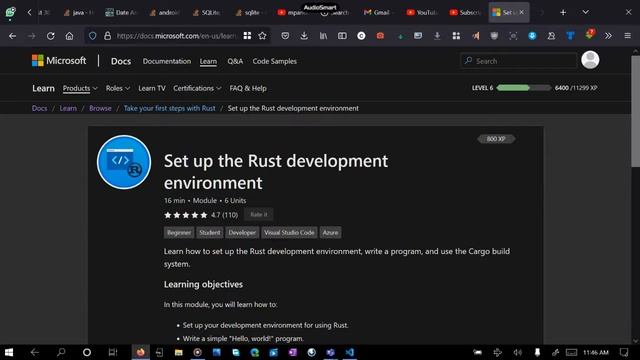Expand the Products dropdown menu
Image resolution: width=640 pixels, height=360 pixels.
(80, 88)
